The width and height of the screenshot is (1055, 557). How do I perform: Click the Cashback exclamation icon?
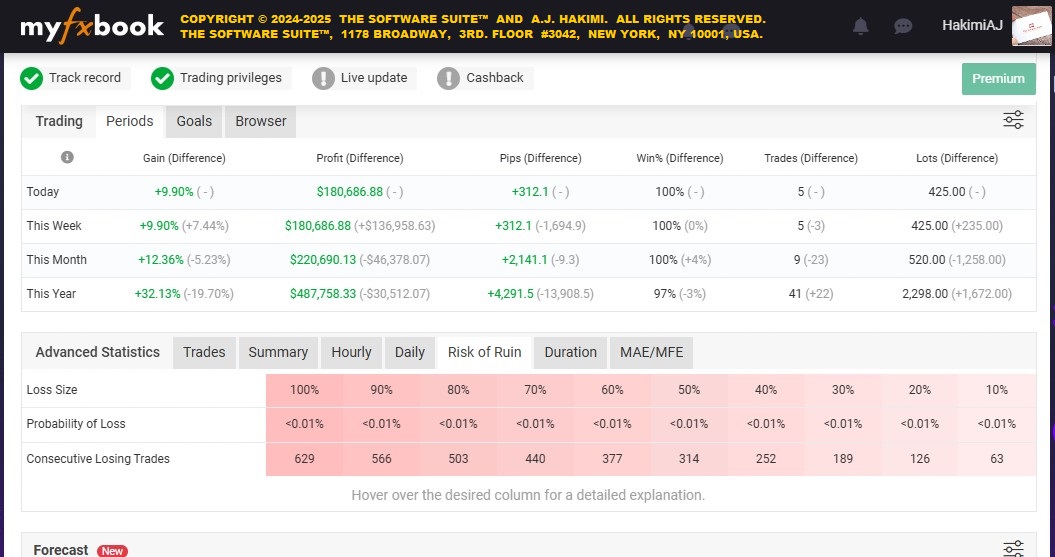click(x=448, y=79)
